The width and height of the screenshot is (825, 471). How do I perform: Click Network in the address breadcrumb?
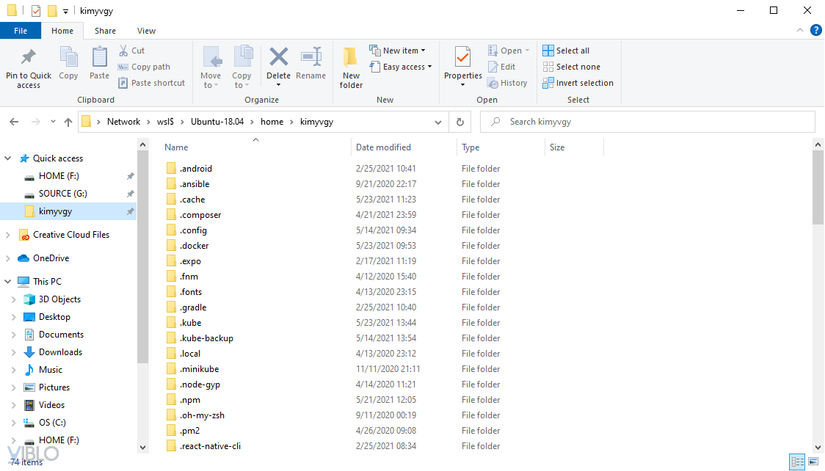(124, 122)
